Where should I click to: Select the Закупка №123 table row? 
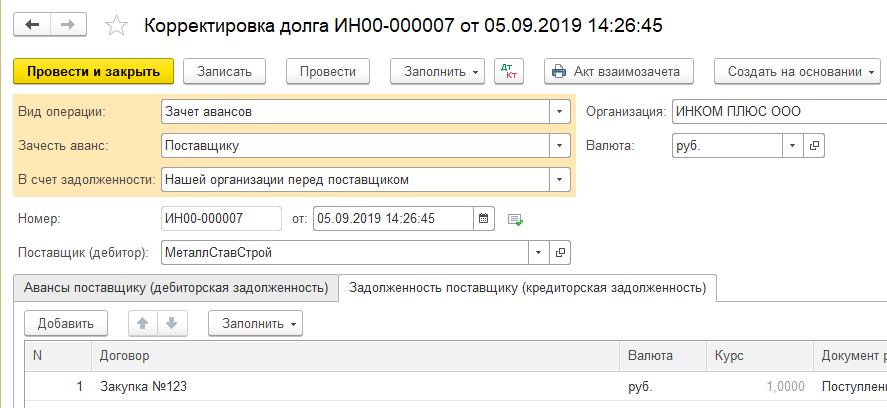coord(300,386)
